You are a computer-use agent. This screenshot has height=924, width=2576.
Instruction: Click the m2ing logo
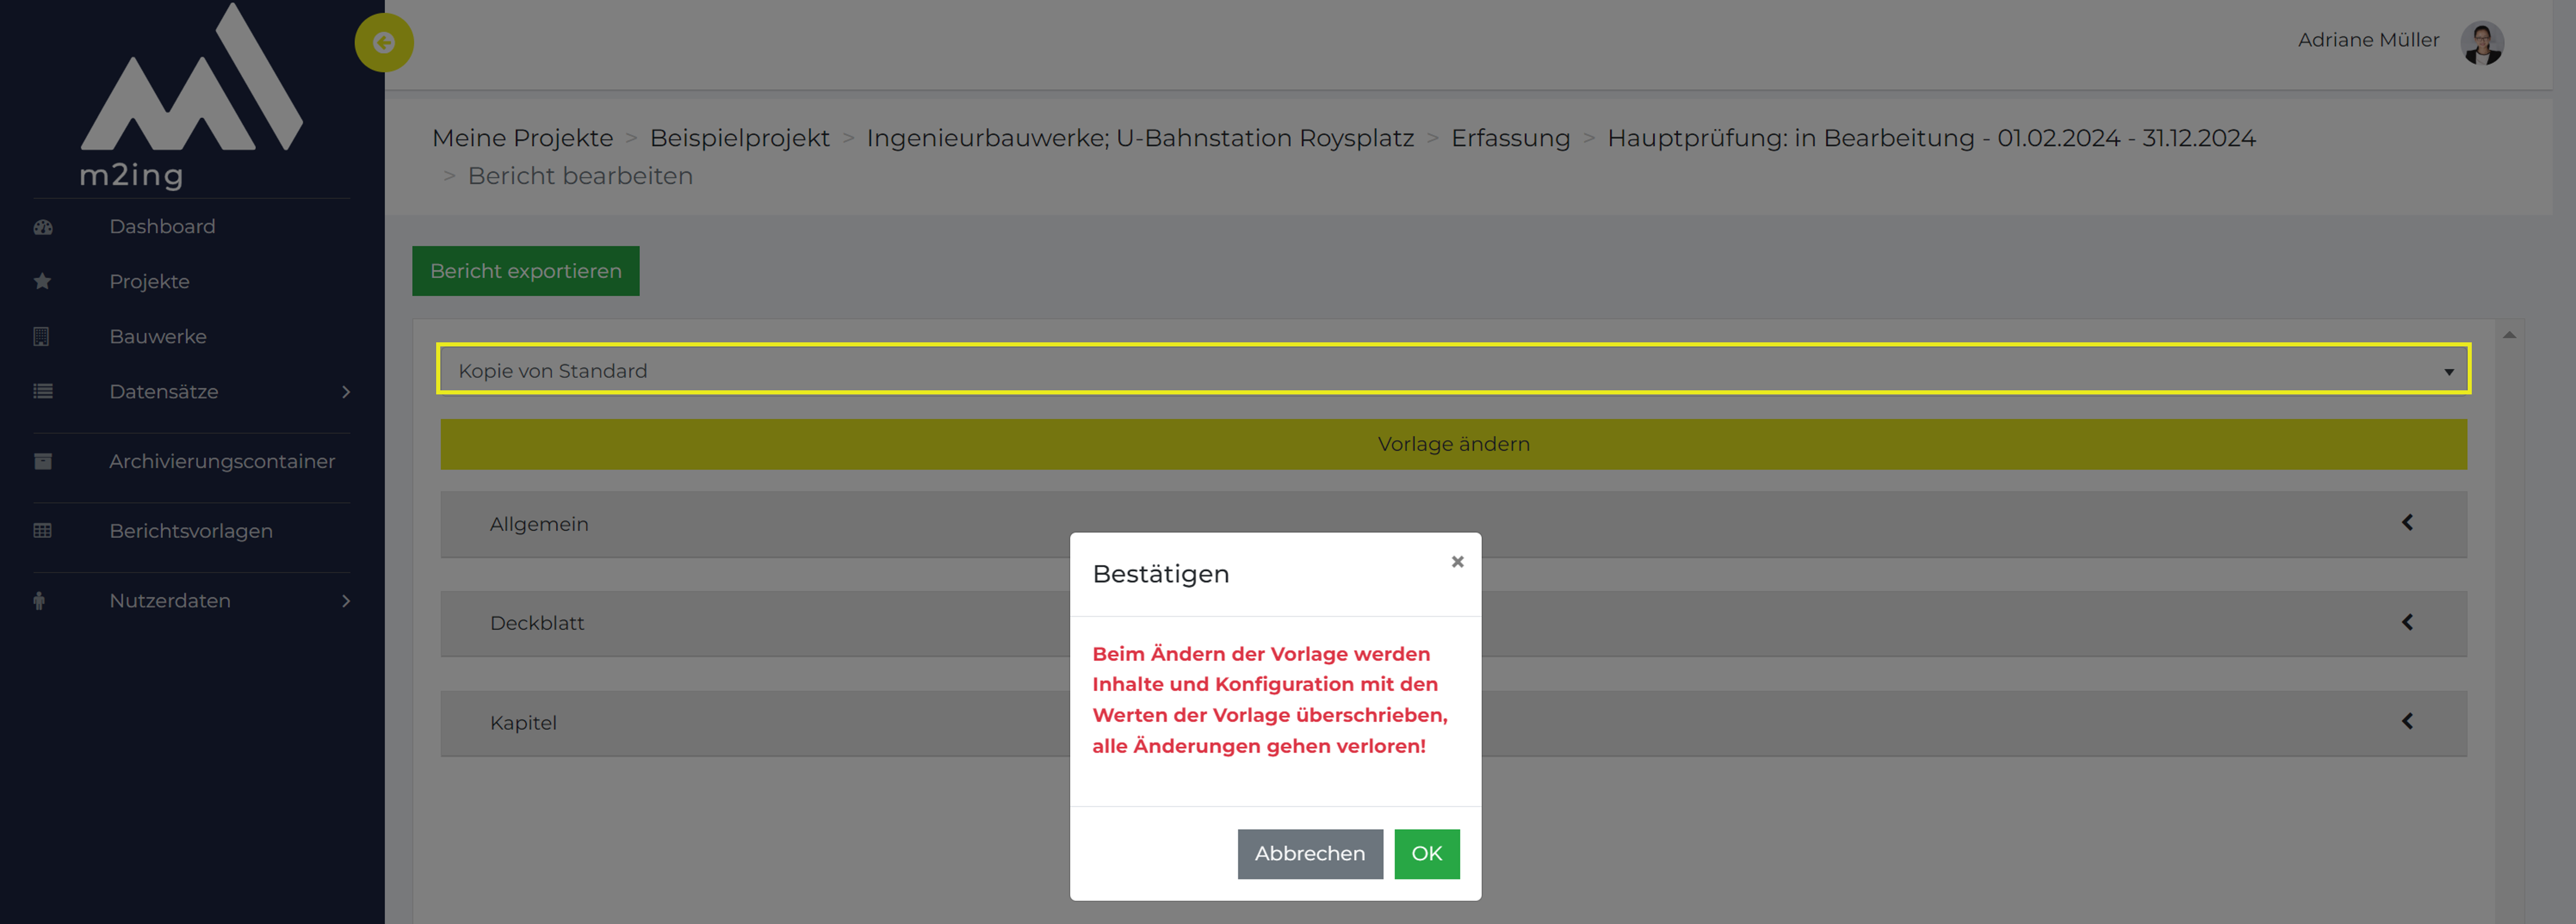point(190,96)
